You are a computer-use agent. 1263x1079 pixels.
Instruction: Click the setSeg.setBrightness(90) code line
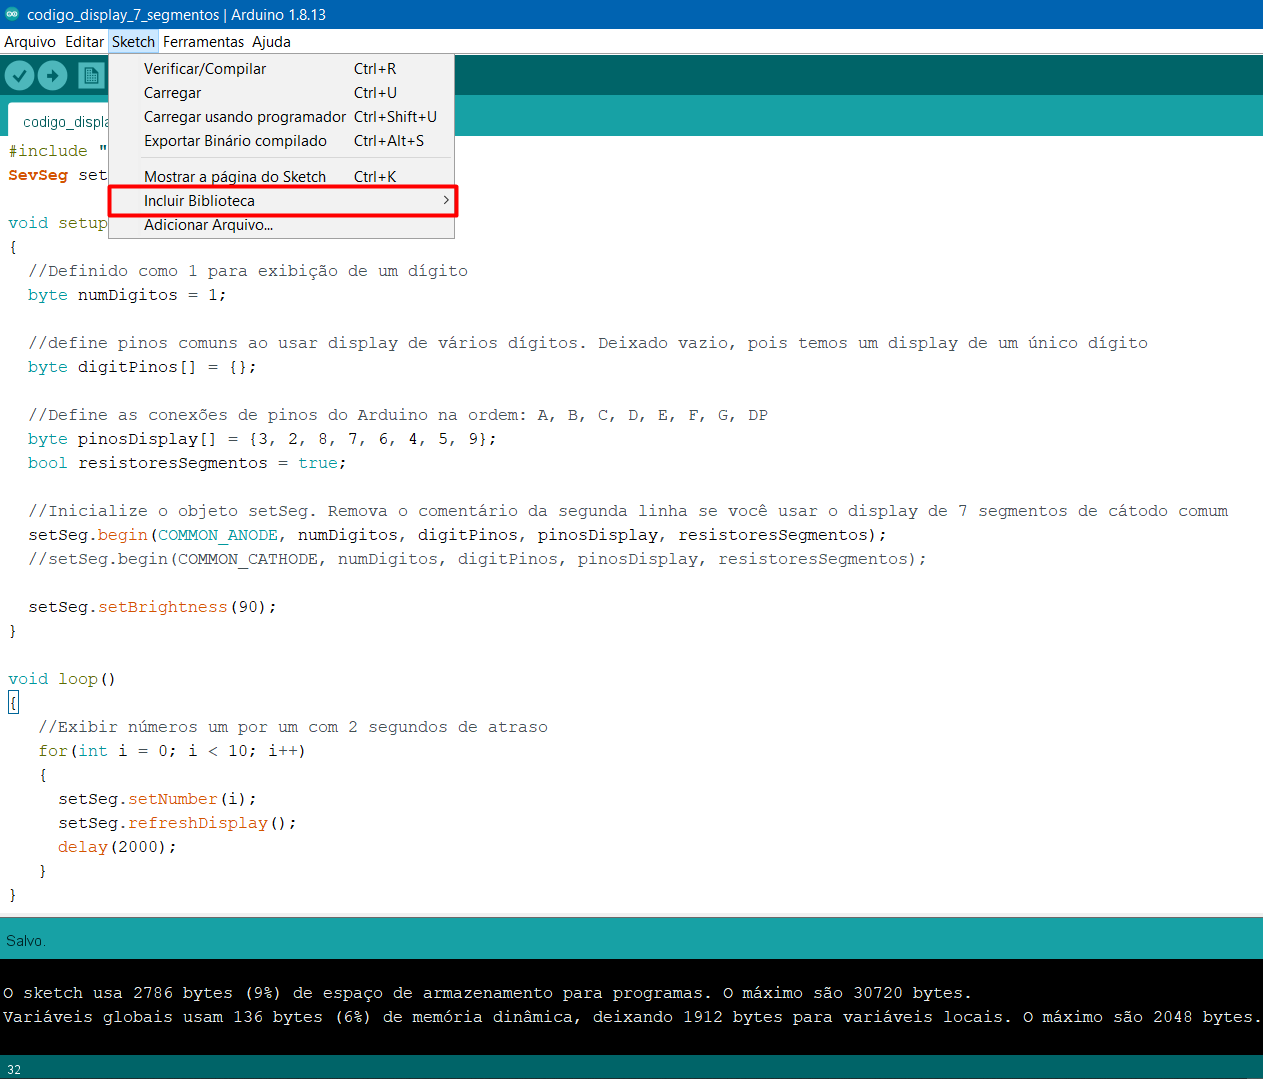pos(152,607)
